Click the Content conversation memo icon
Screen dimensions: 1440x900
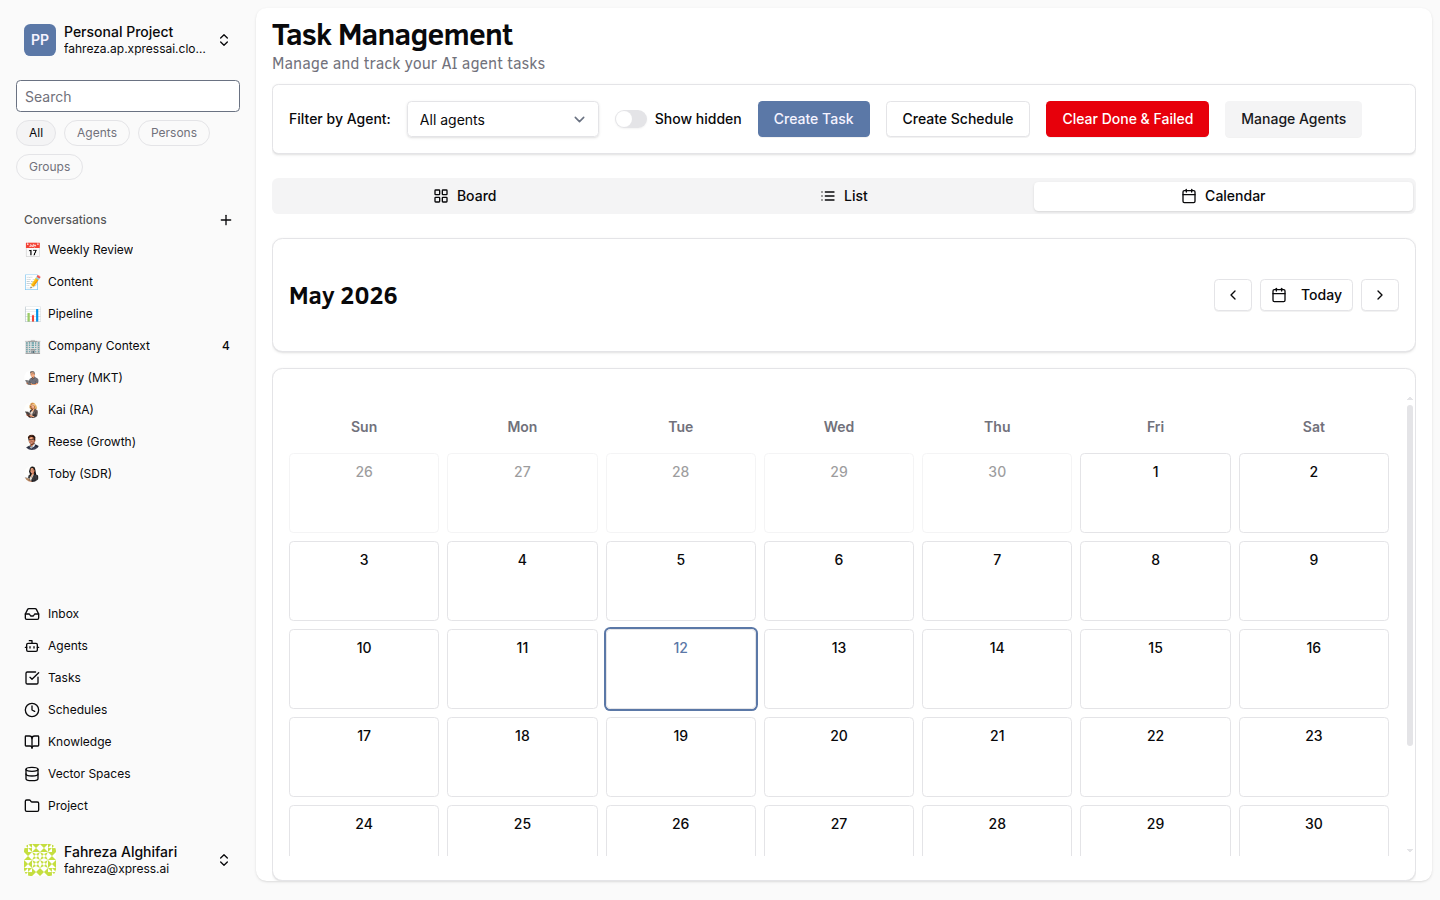[x=32, y=282]
